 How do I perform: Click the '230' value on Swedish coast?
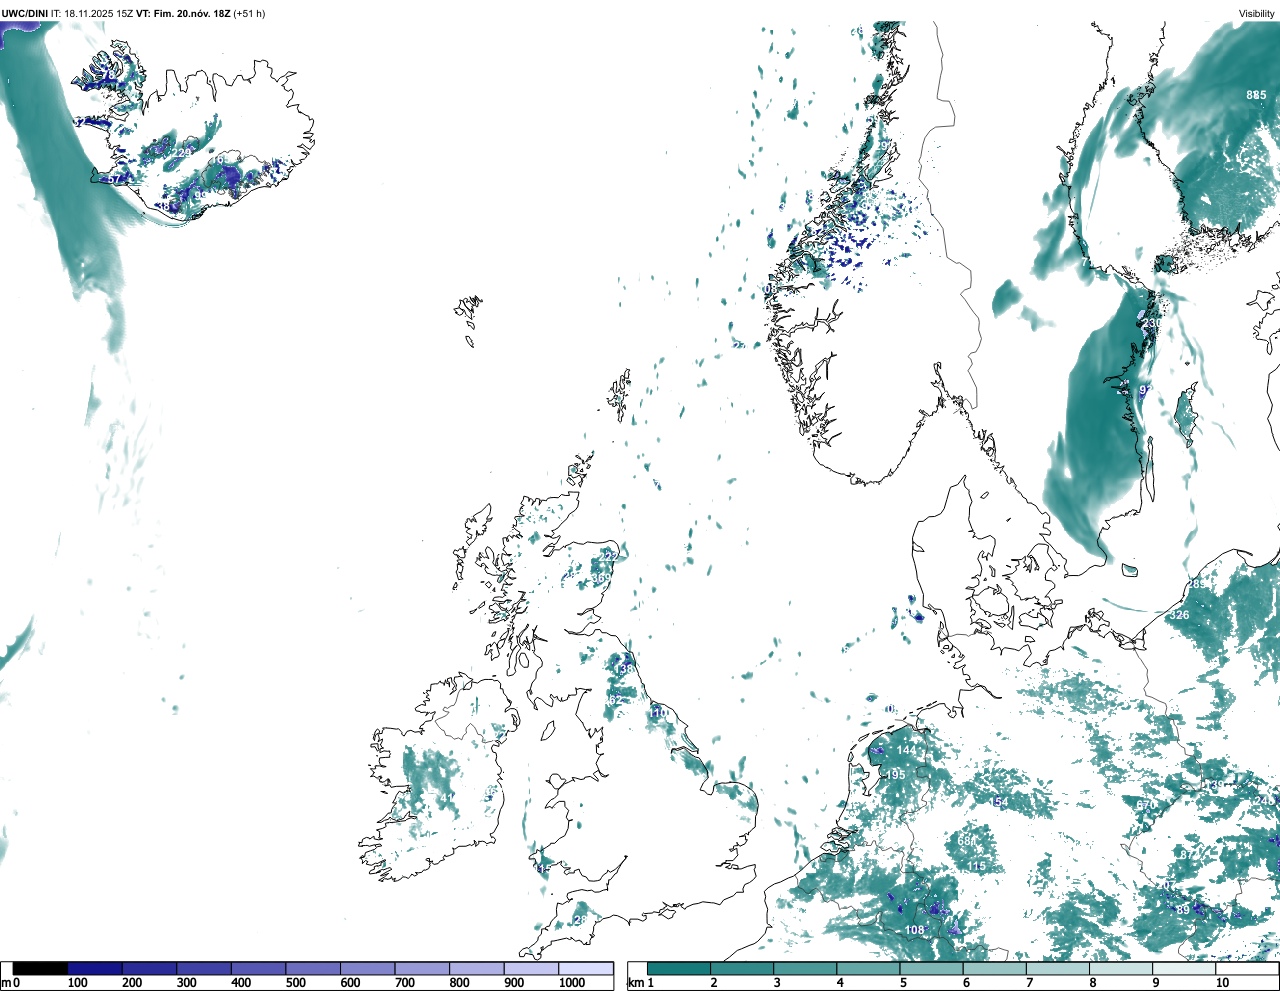[1152, 323]
